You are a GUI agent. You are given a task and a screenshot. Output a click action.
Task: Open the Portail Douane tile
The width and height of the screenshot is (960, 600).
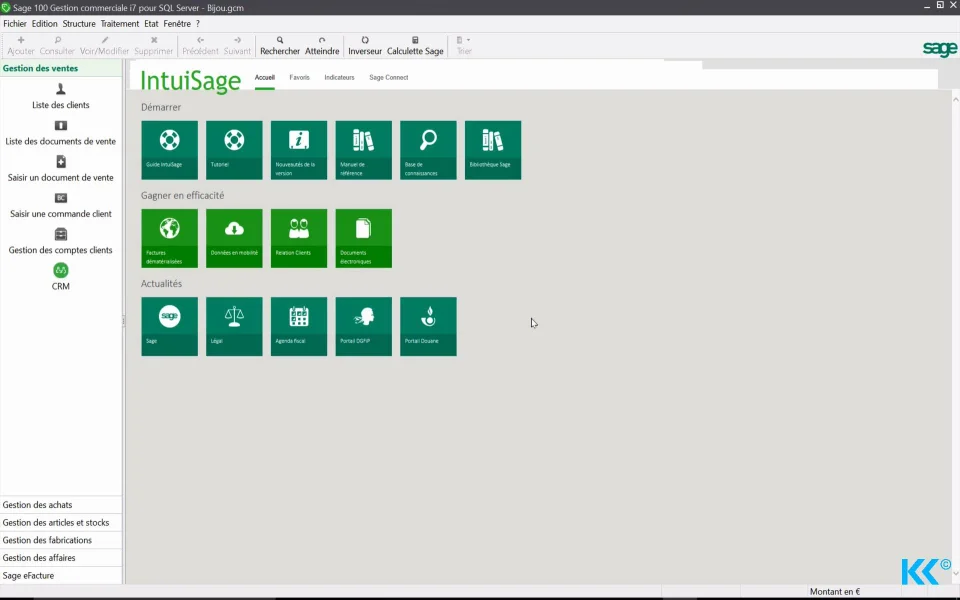click(428, 326)
